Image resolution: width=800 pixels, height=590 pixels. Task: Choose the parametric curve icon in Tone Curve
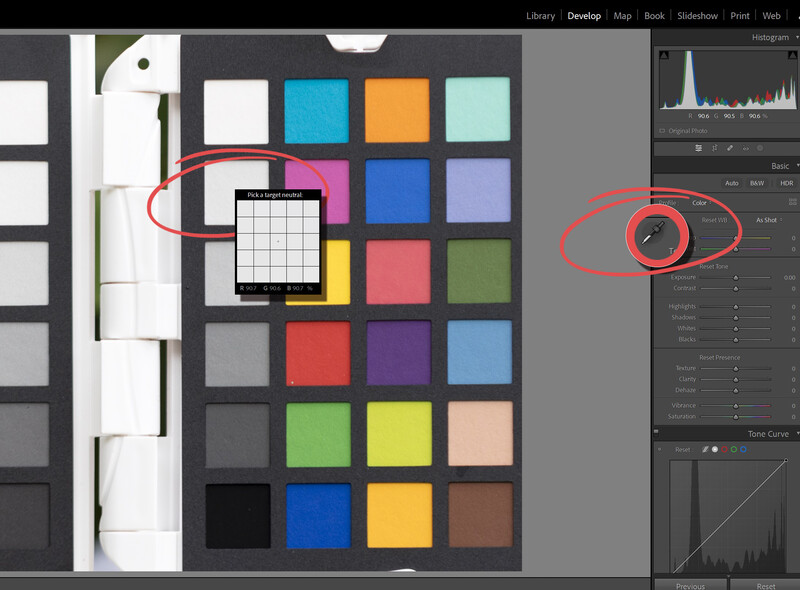[705, 449]
